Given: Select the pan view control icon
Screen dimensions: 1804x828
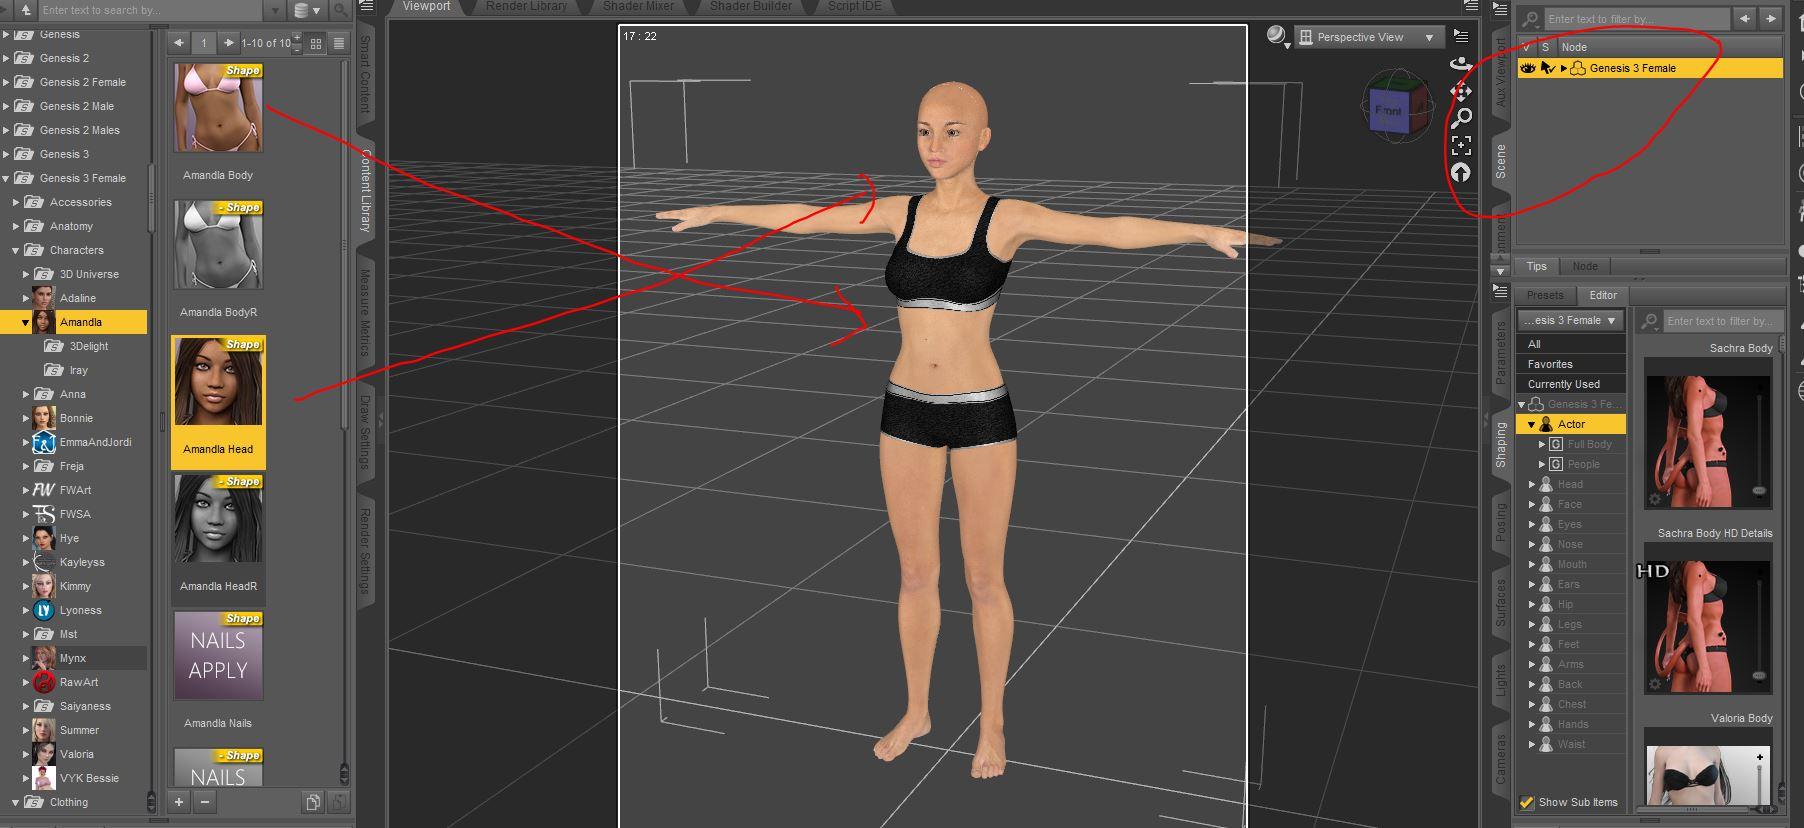Looking at the screenshot, I should [x=1461, y=92].
